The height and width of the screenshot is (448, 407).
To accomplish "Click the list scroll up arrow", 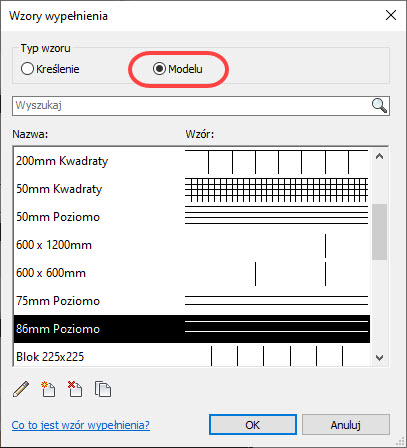I will point(379,156).
